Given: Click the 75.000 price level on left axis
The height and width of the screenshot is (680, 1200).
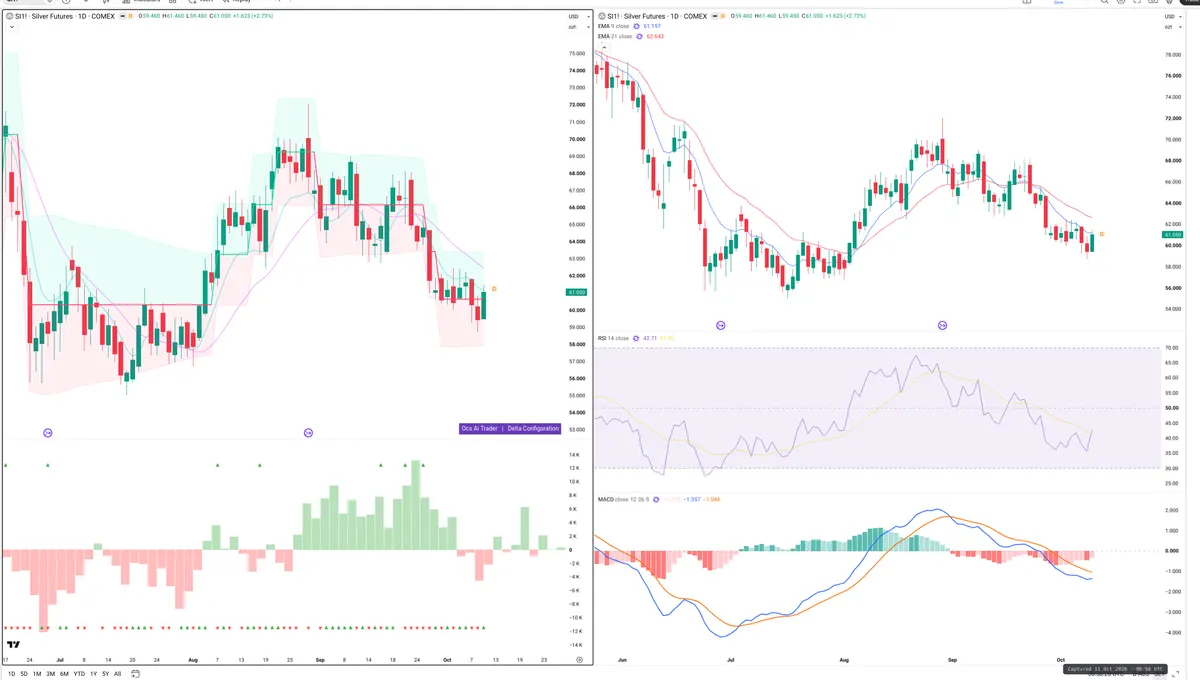Looking at the screenshot, I should 577,54.
